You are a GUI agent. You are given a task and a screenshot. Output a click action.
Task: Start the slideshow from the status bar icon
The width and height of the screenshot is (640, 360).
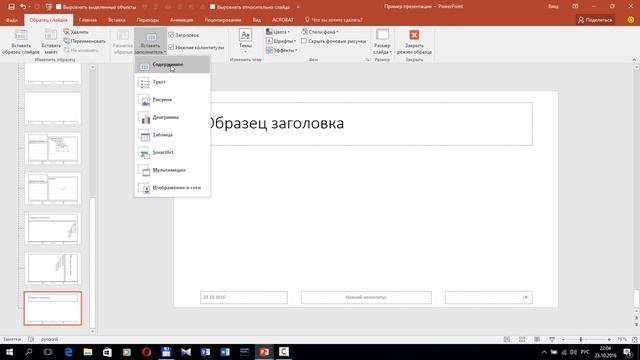pos(552,340)
